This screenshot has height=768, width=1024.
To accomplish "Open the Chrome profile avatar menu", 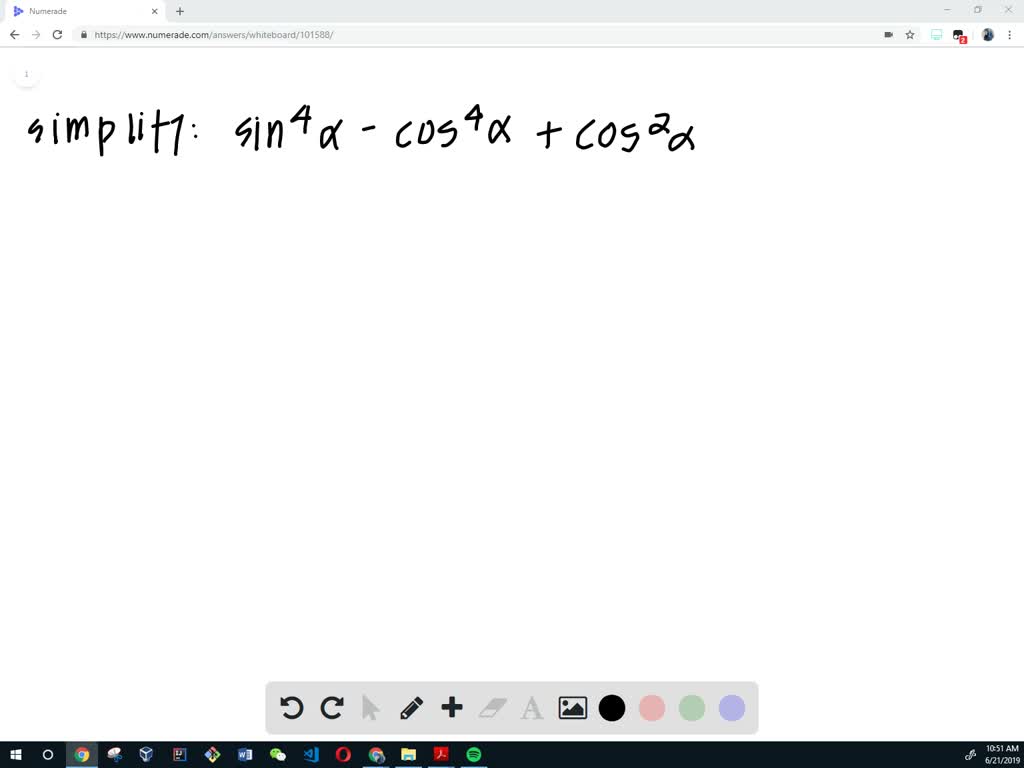I will click(988, 34).
